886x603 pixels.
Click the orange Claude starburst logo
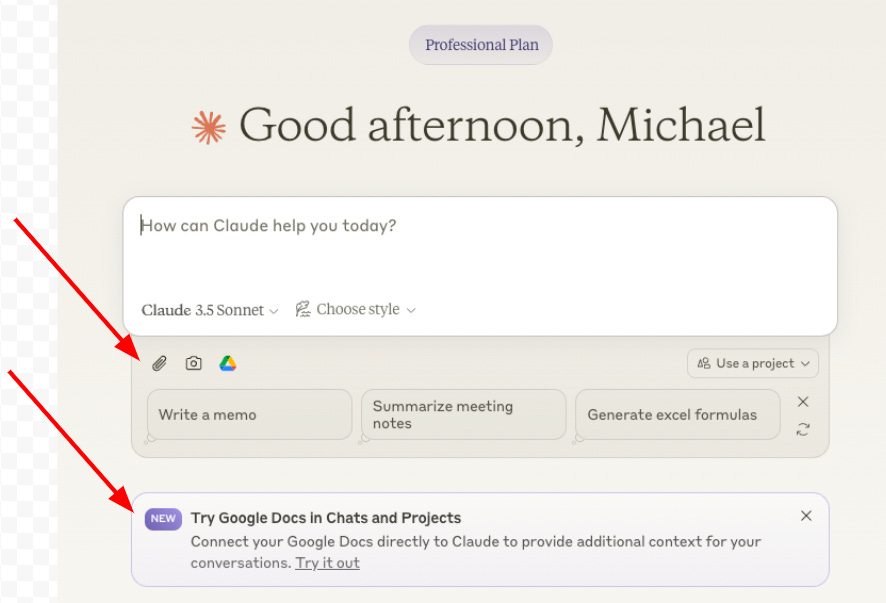coord(209,127)
